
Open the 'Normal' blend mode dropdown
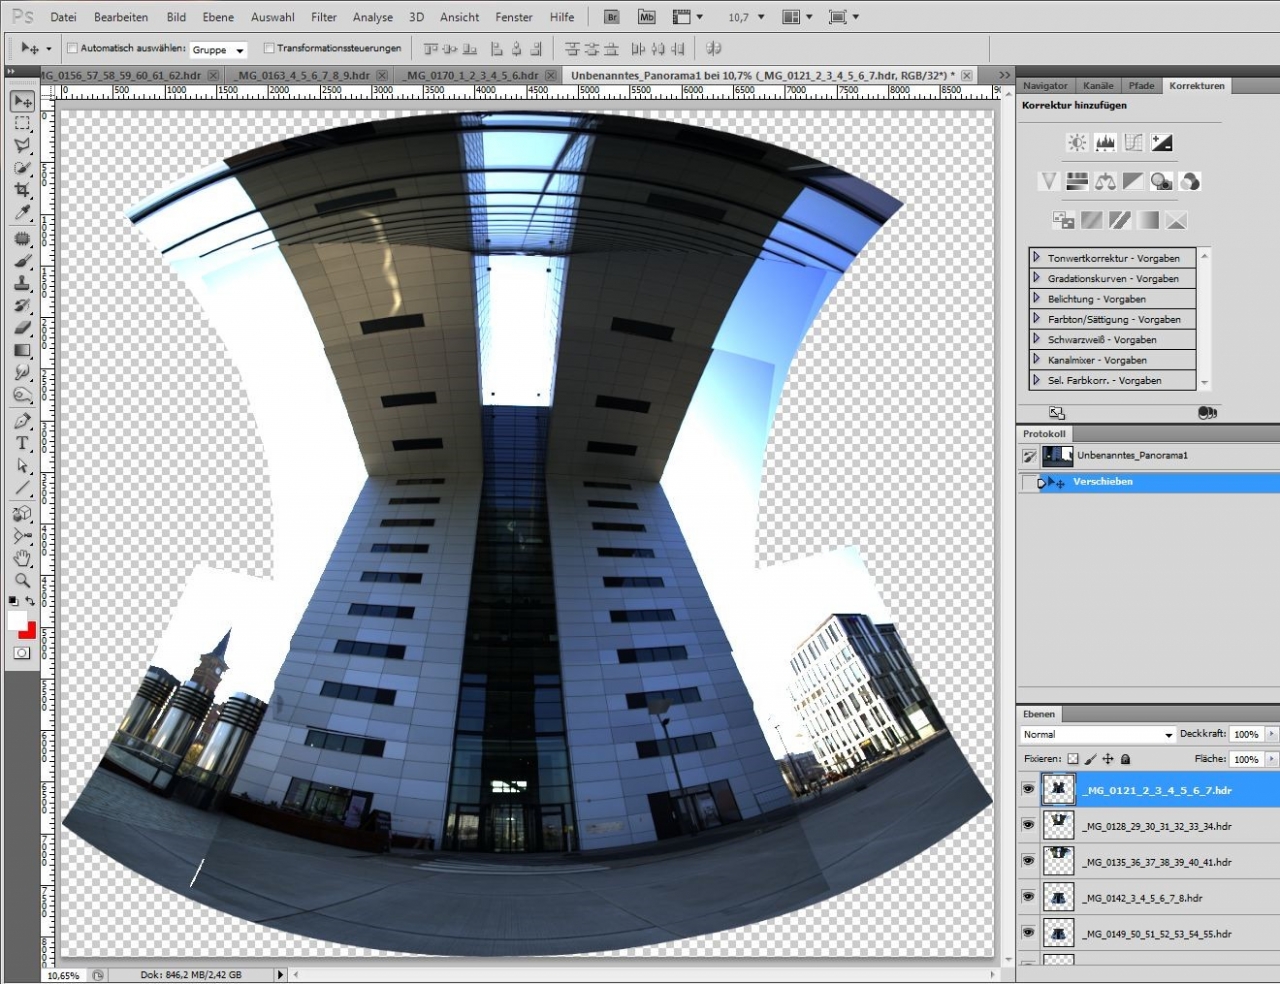tap(1097, 734)
